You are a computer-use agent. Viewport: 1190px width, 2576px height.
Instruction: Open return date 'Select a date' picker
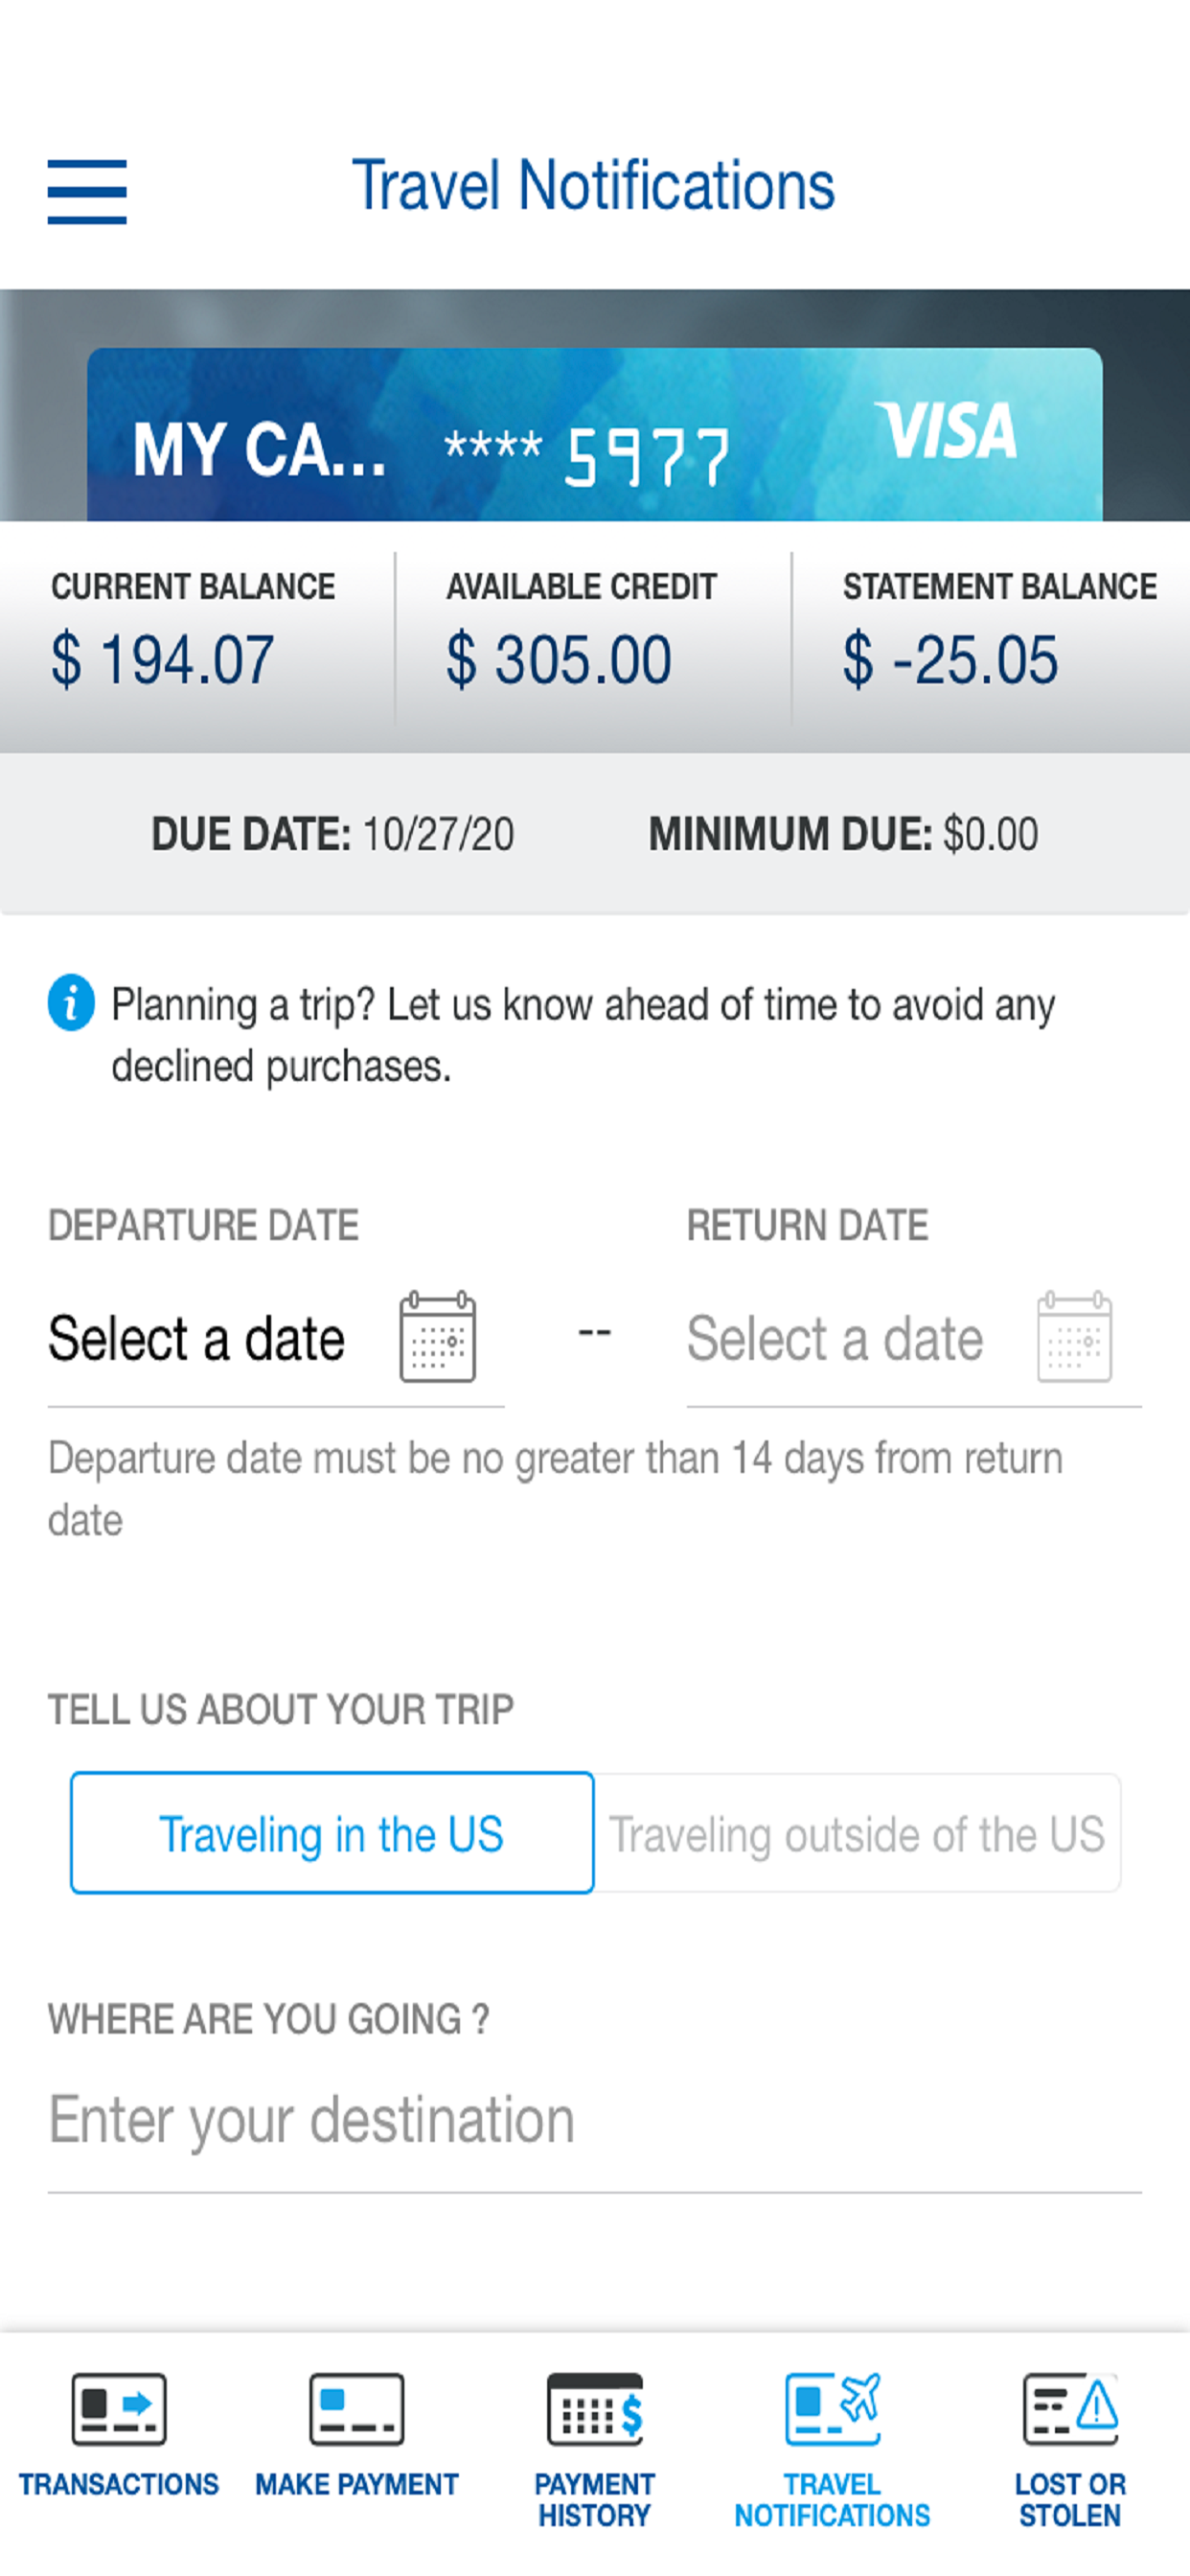point(835,1338)
